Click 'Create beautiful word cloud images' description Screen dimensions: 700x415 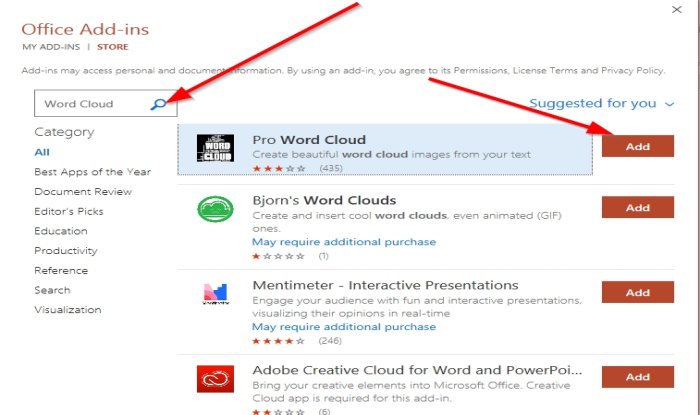click(x=391, y=155)
